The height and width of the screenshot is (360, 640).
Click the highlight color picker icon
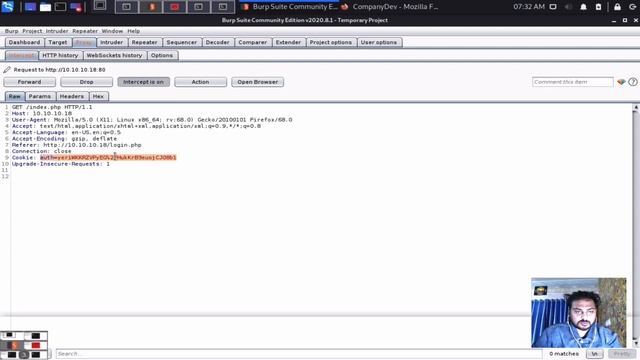click(621, 82)
